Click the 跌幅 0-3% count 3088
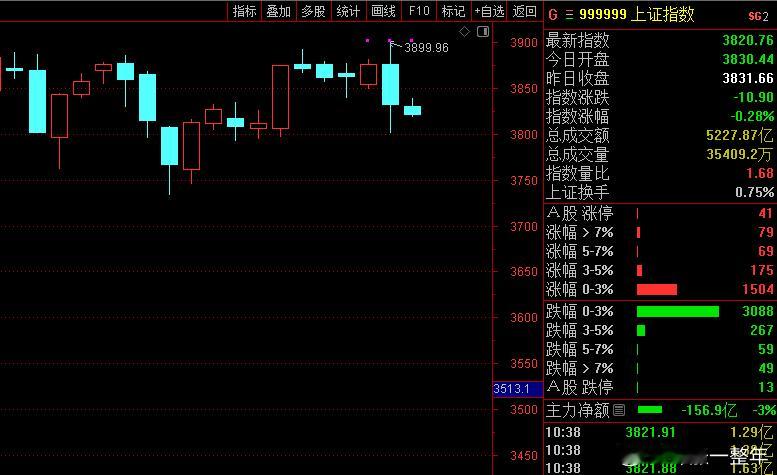This screenshot has width=777, height=475. (758, 311)
